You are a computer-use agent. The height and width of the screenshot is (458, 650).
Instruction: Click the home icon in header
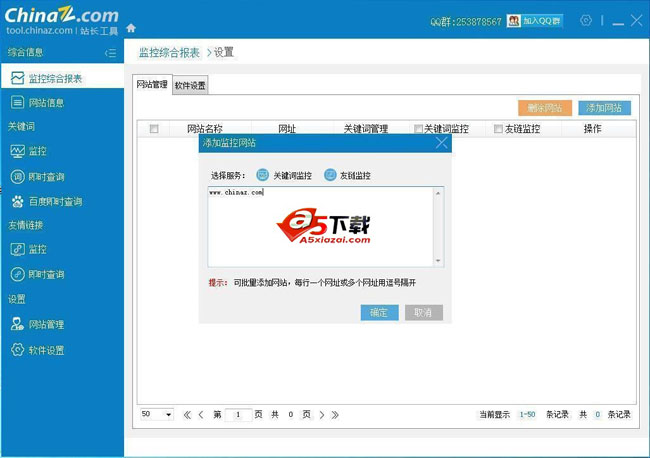click(131, 28)
